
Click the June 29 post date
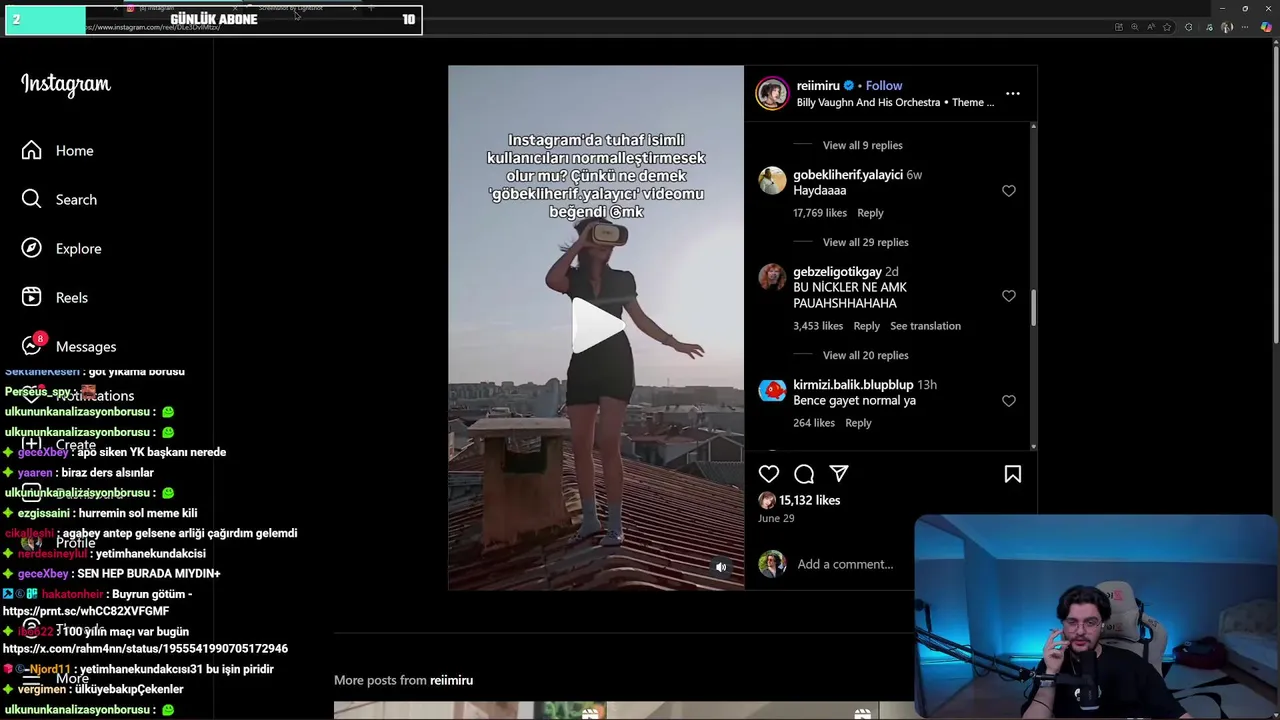coord(776,518)
